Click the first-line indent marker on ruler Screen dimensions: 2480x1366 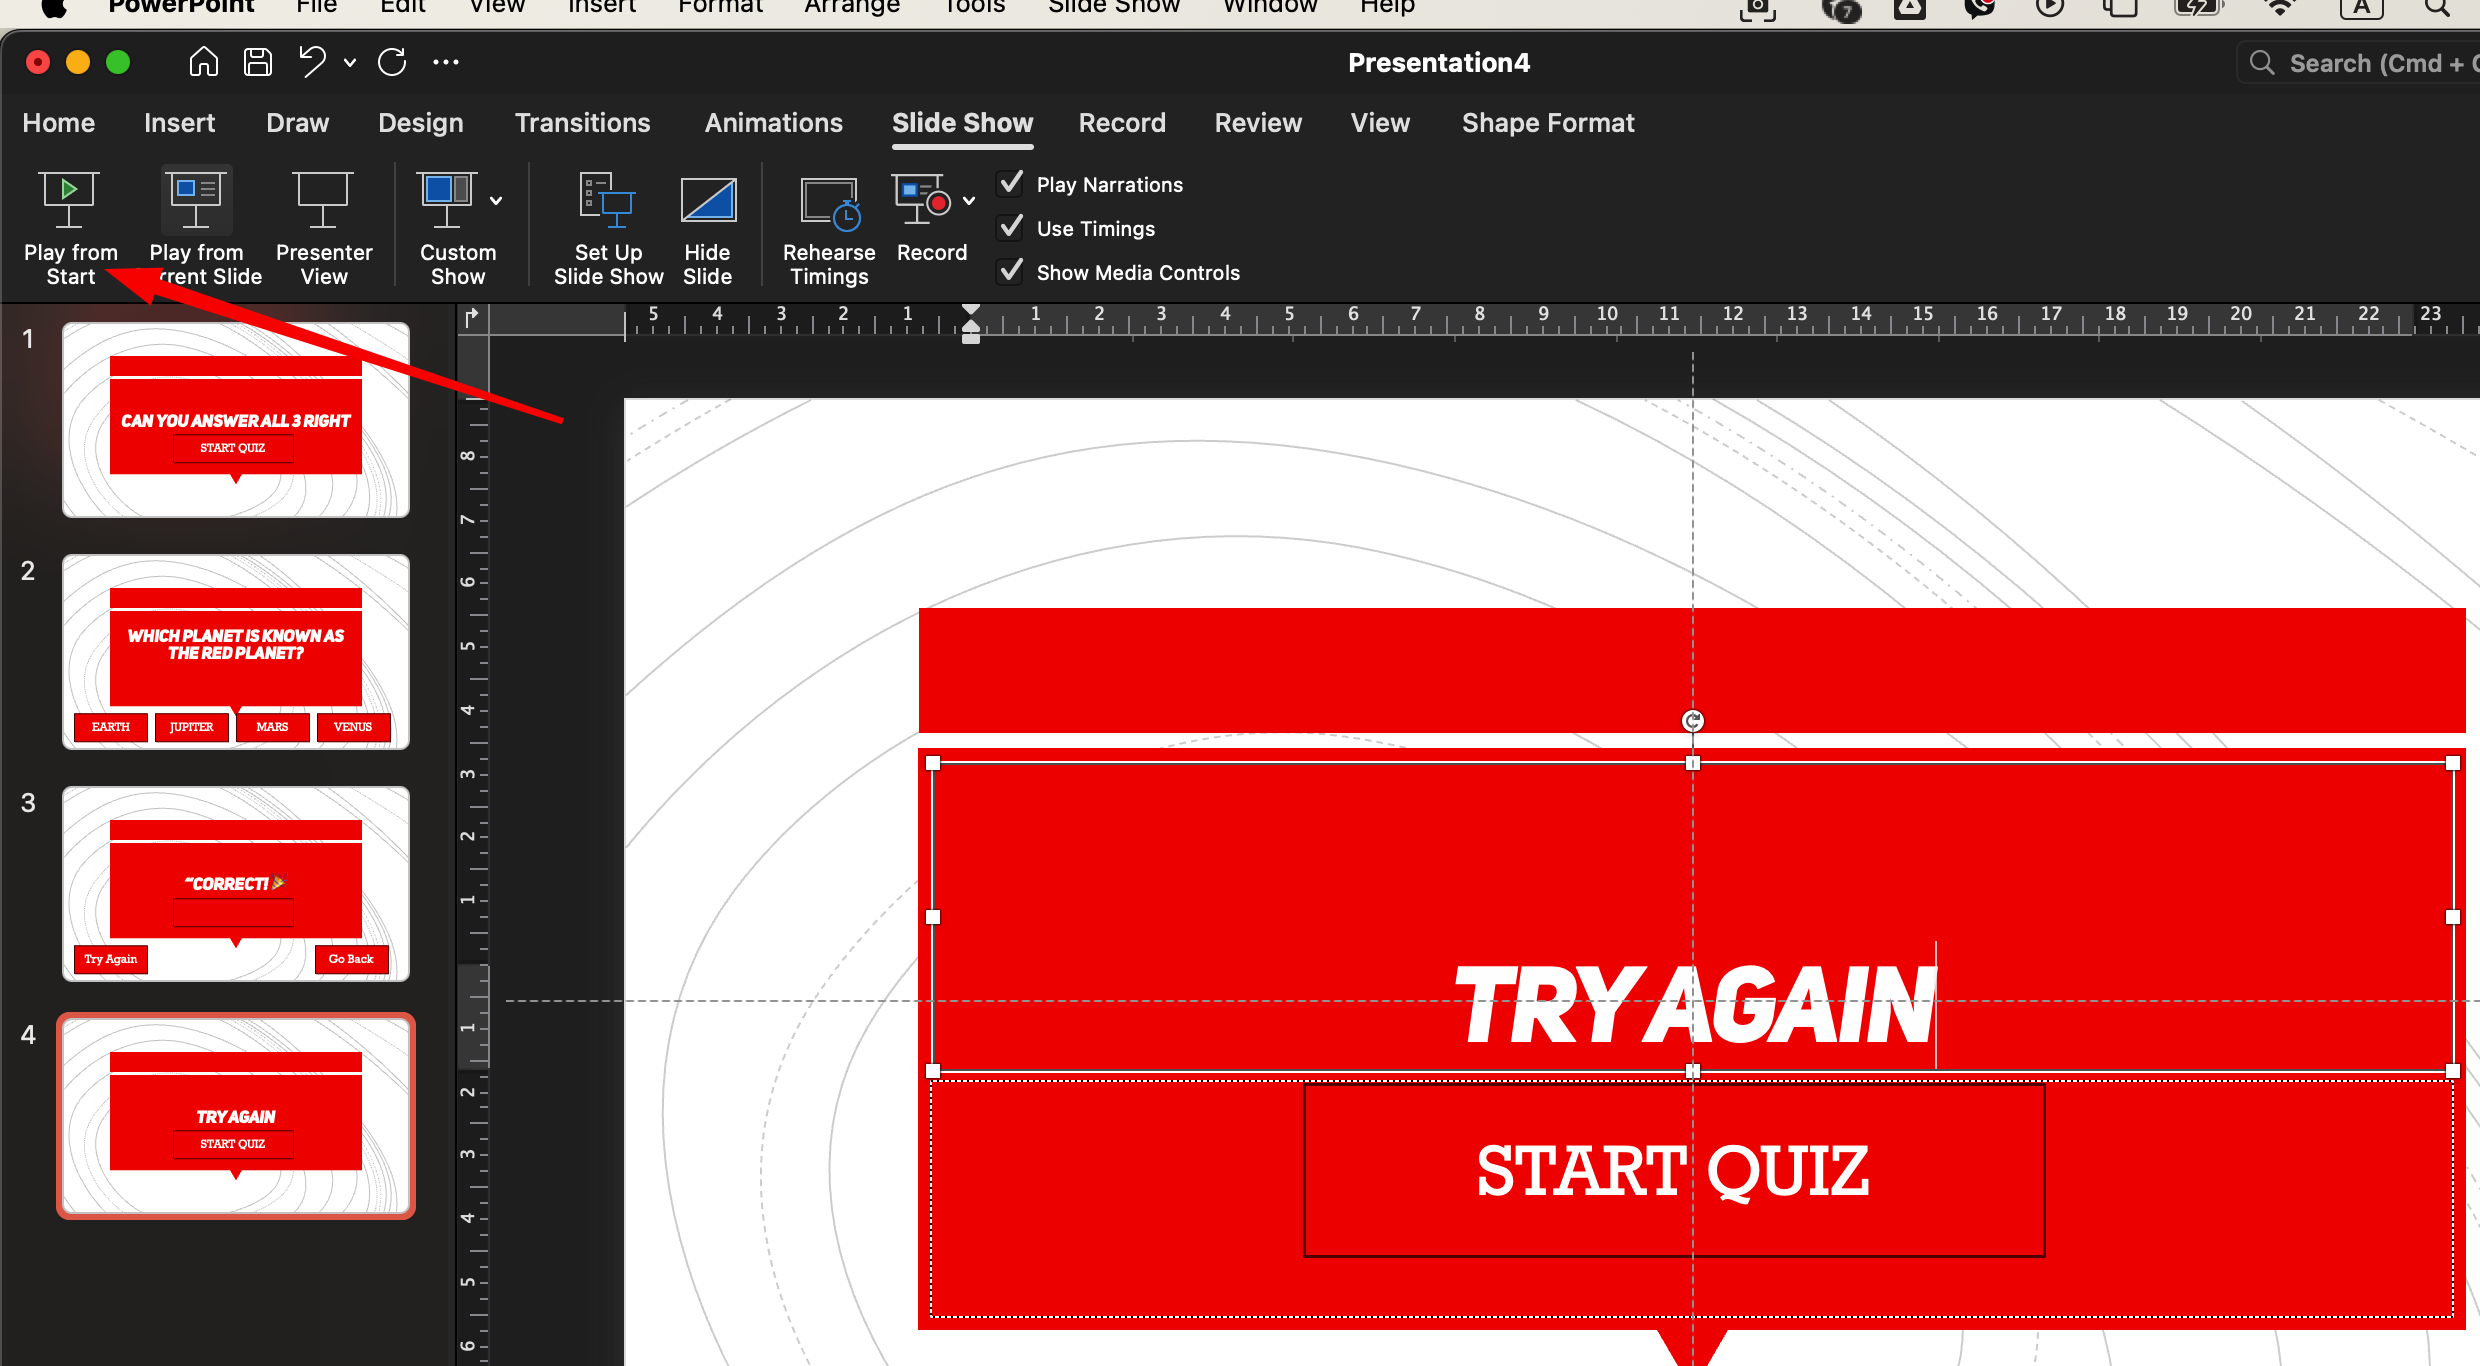(970, 311)
